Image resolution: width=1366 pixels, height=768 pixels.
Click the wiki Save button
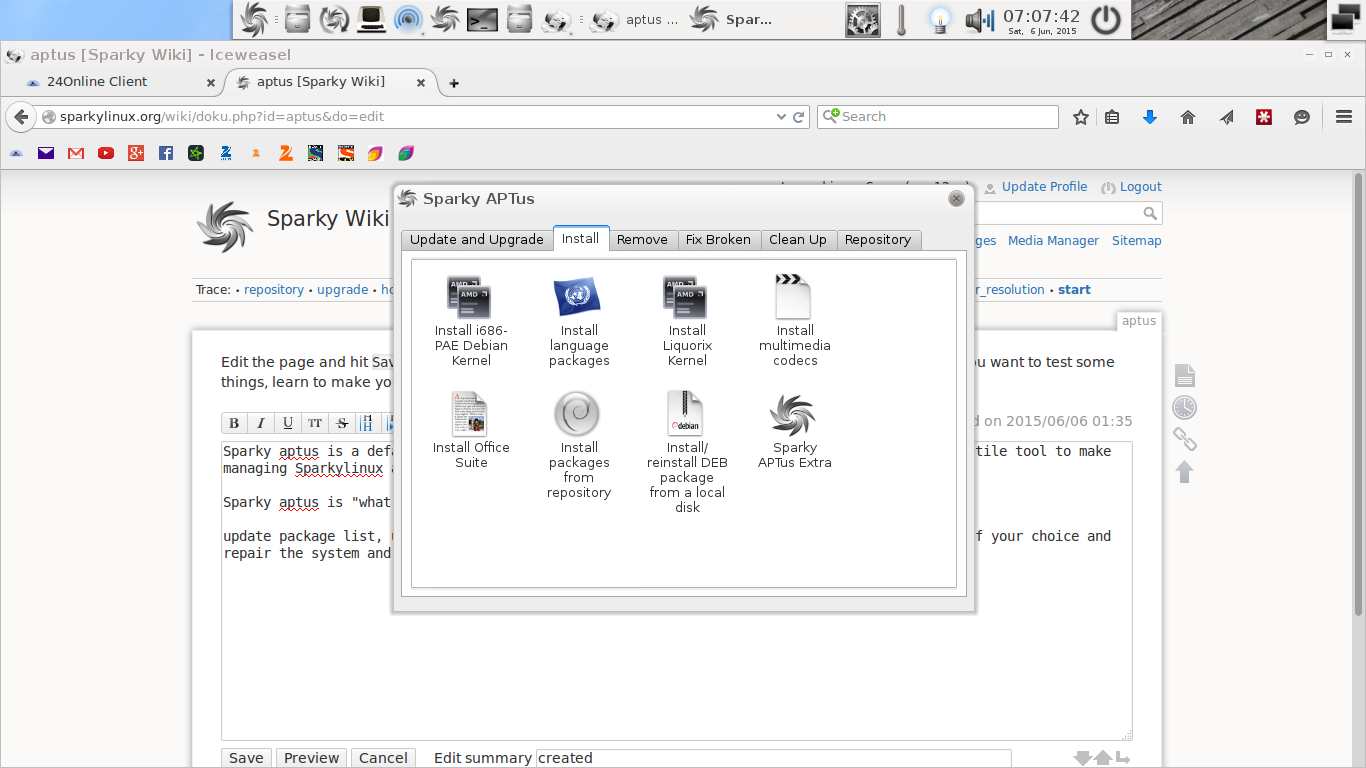pos(246,758)
